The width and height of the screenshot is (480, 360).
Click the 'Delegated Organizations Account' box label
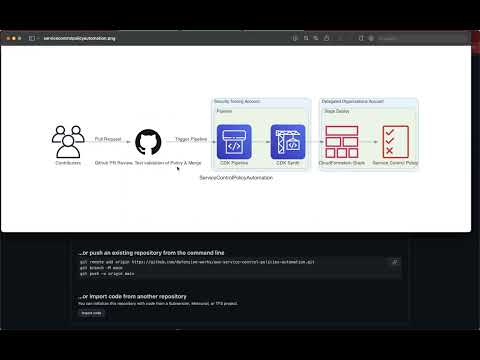coord(353,101)
